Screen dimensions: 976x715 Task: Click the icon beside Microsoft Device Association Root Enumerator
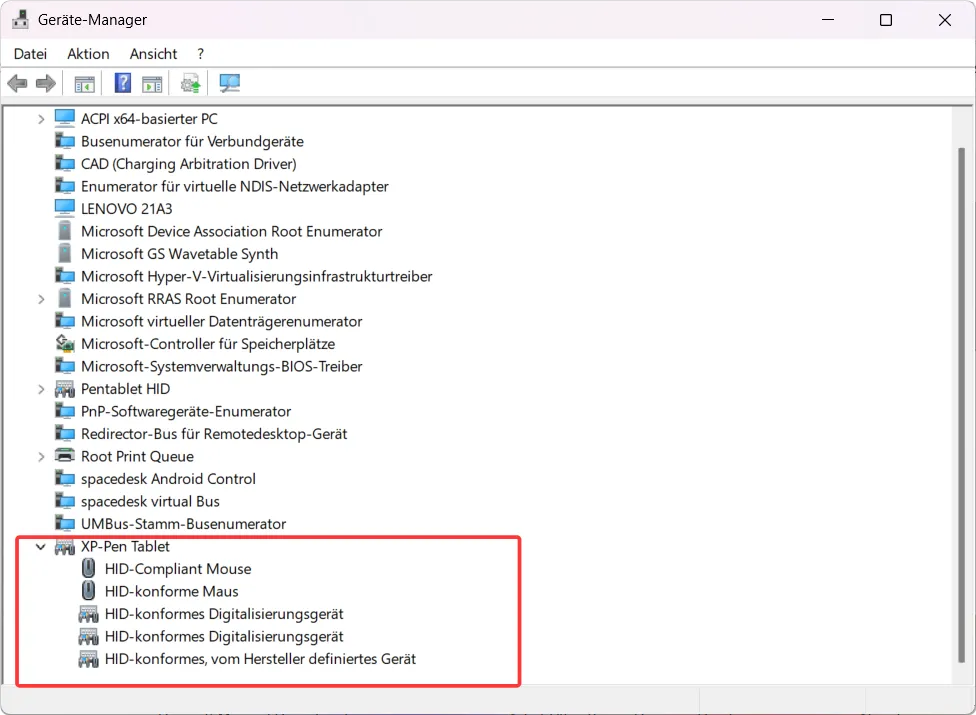[64, 231]
